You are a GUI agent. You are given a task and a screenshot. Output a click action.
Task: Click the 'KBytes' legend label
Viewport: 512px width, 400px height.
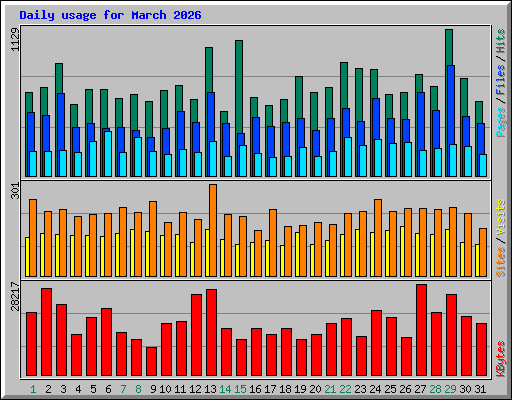[x=500, y=359]
